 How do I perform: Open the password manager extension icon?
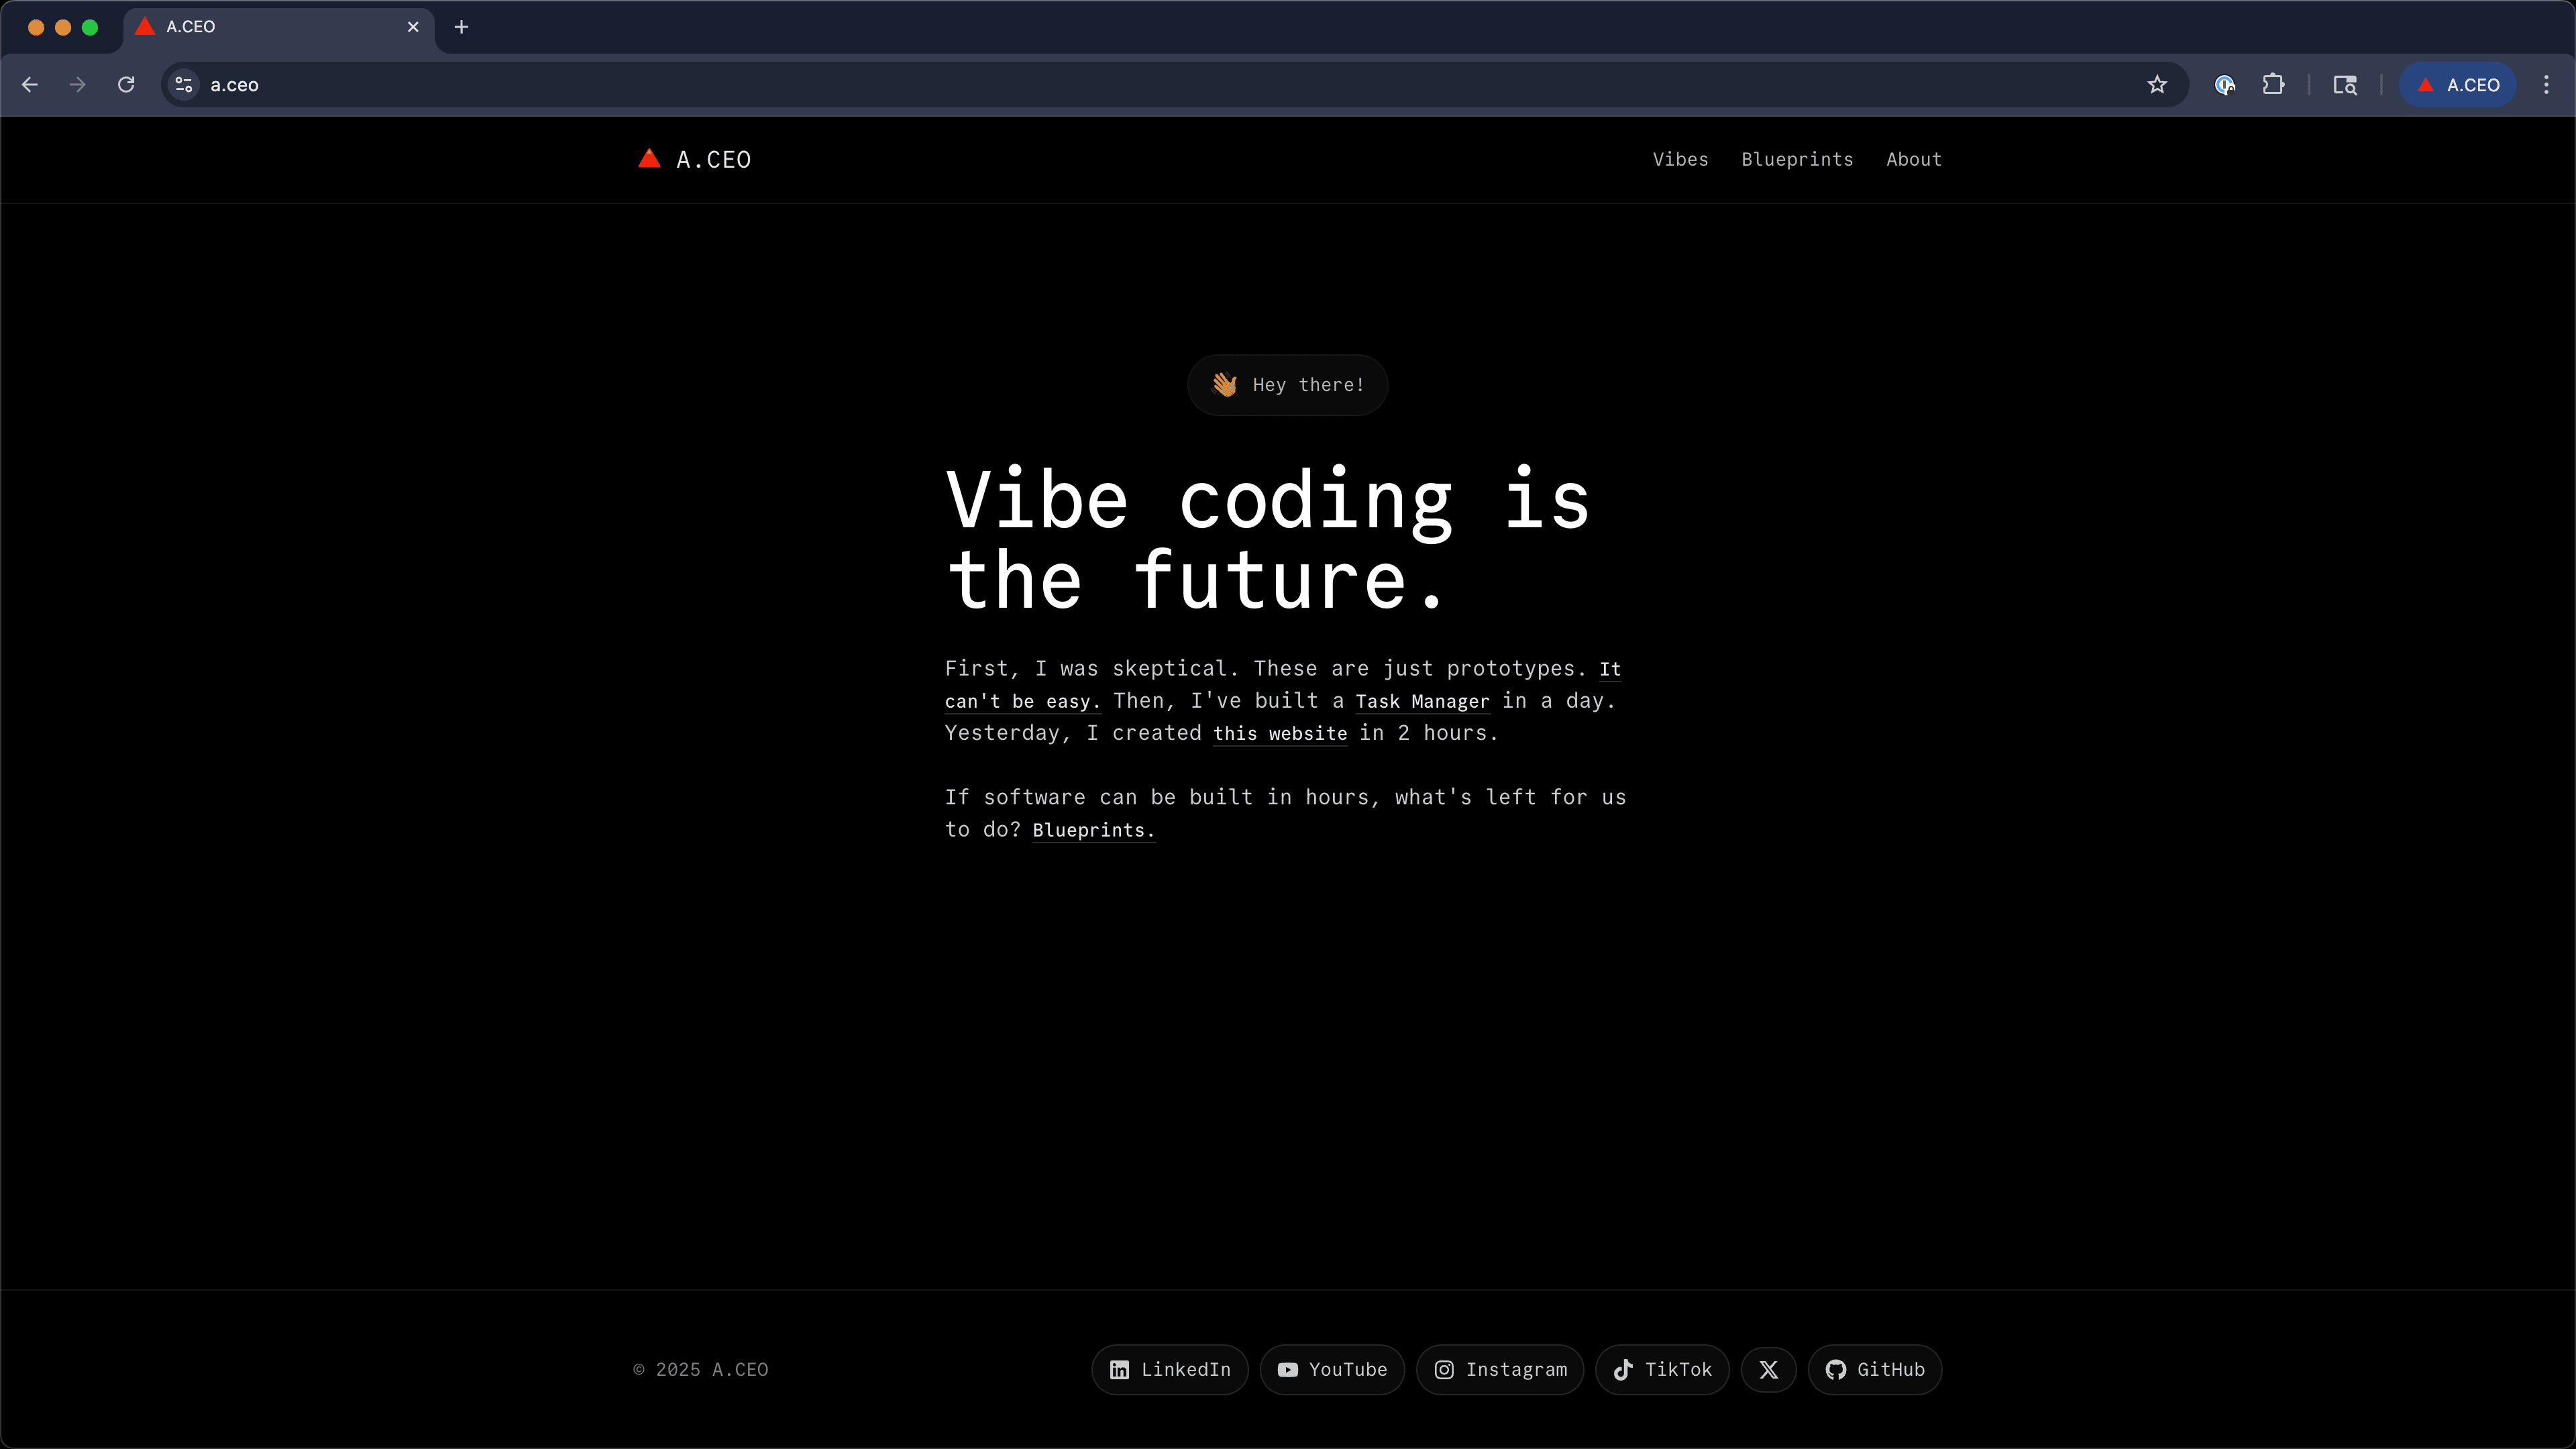(x=2225, y=85)
